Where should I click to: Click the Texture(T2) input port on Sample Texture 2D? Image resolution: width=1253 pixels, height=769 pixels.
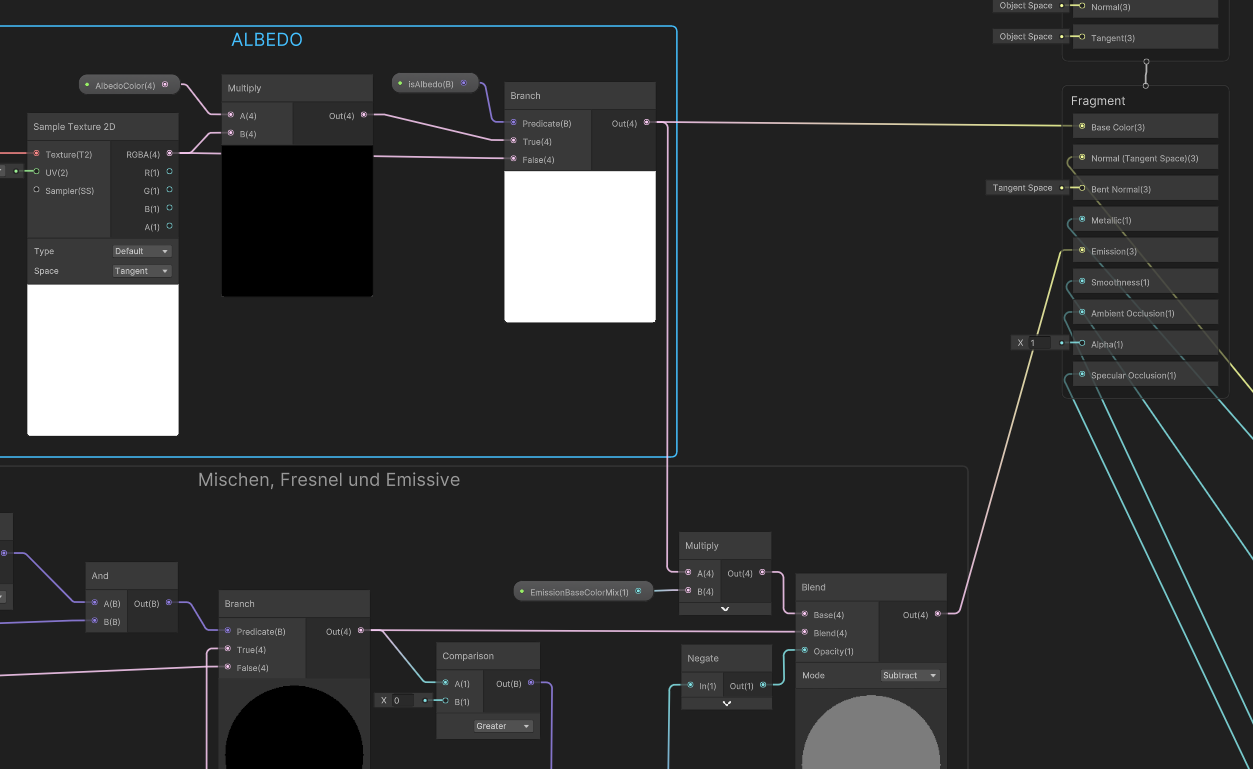coord(37,154)
